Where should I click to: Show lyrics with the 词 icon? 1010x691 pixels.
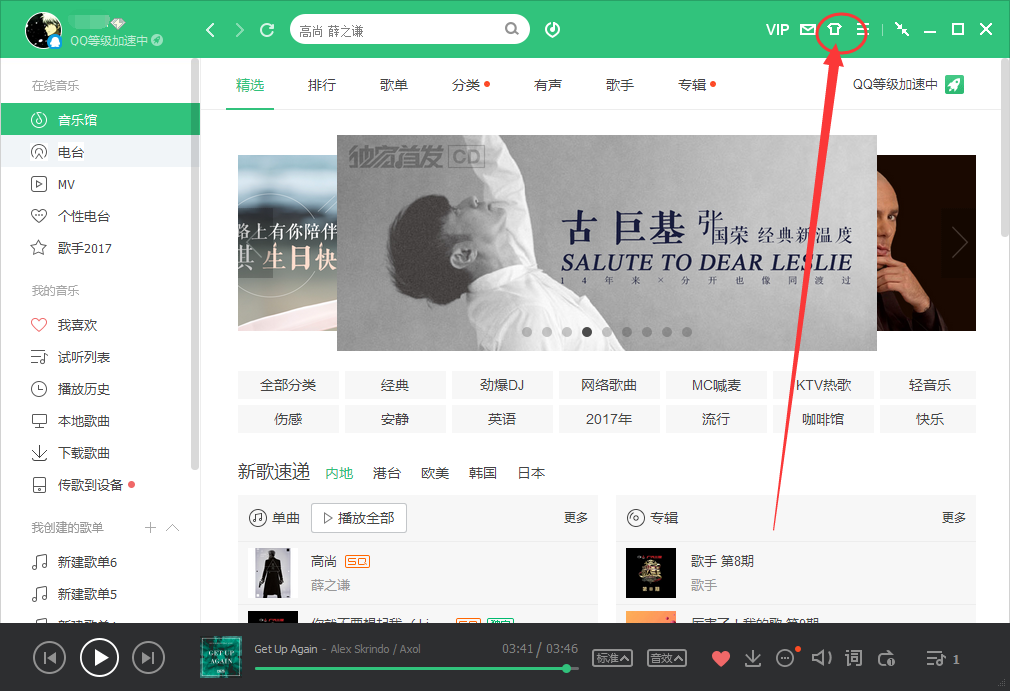(853, 658)
